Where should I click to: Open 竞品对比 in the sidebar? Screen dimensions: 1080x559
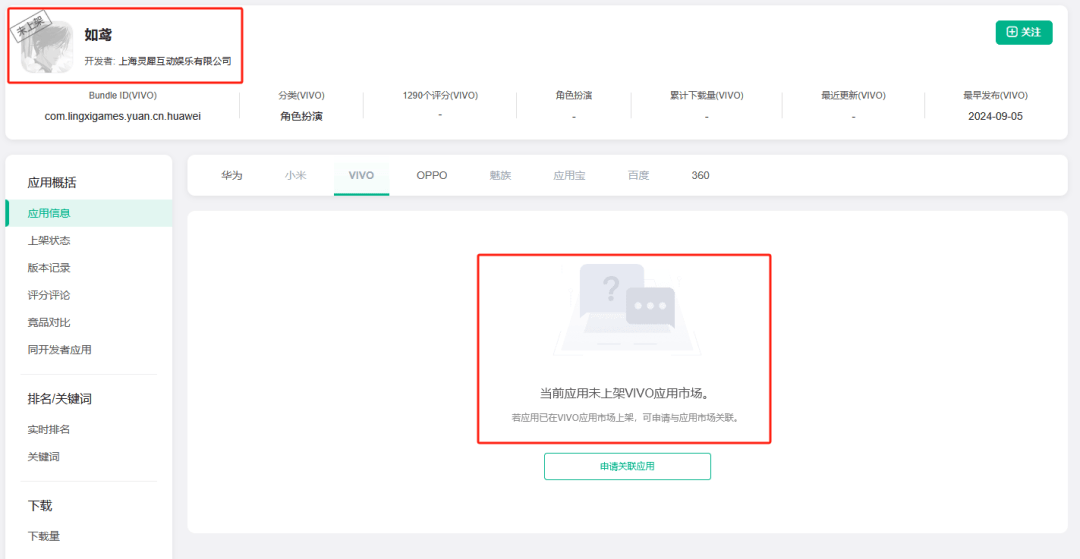tap(49, 322)
